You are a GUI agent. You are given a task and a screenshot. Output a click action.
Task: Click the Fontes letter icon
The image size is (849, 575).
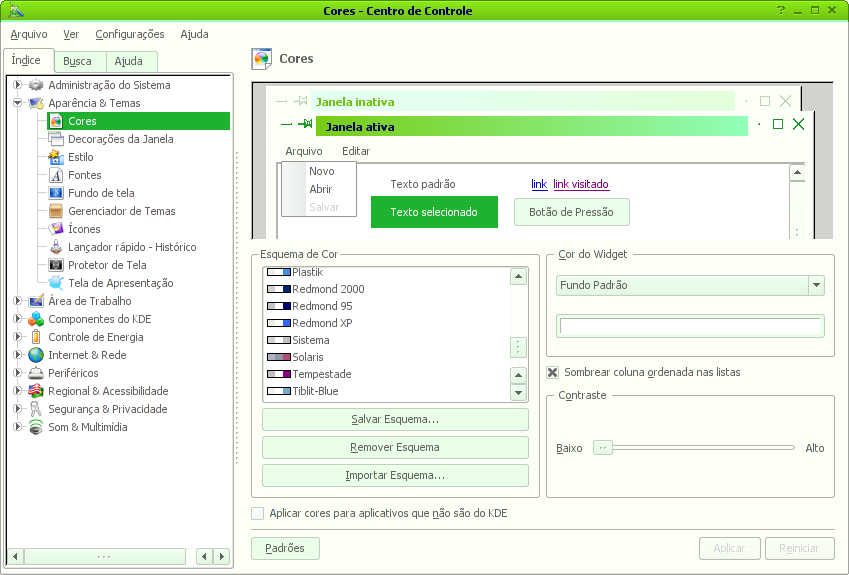[56, 175]
